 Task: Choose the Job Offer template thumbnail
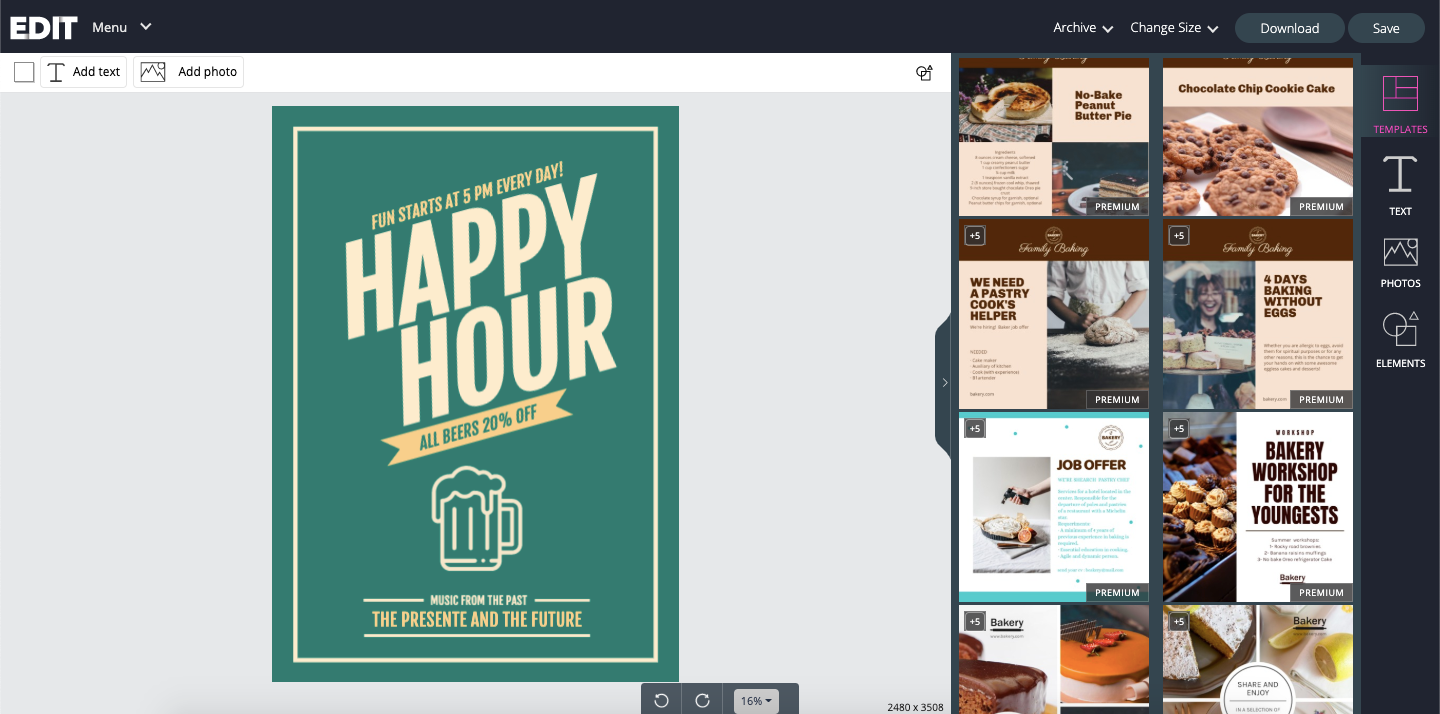[x=1053, y=507]
